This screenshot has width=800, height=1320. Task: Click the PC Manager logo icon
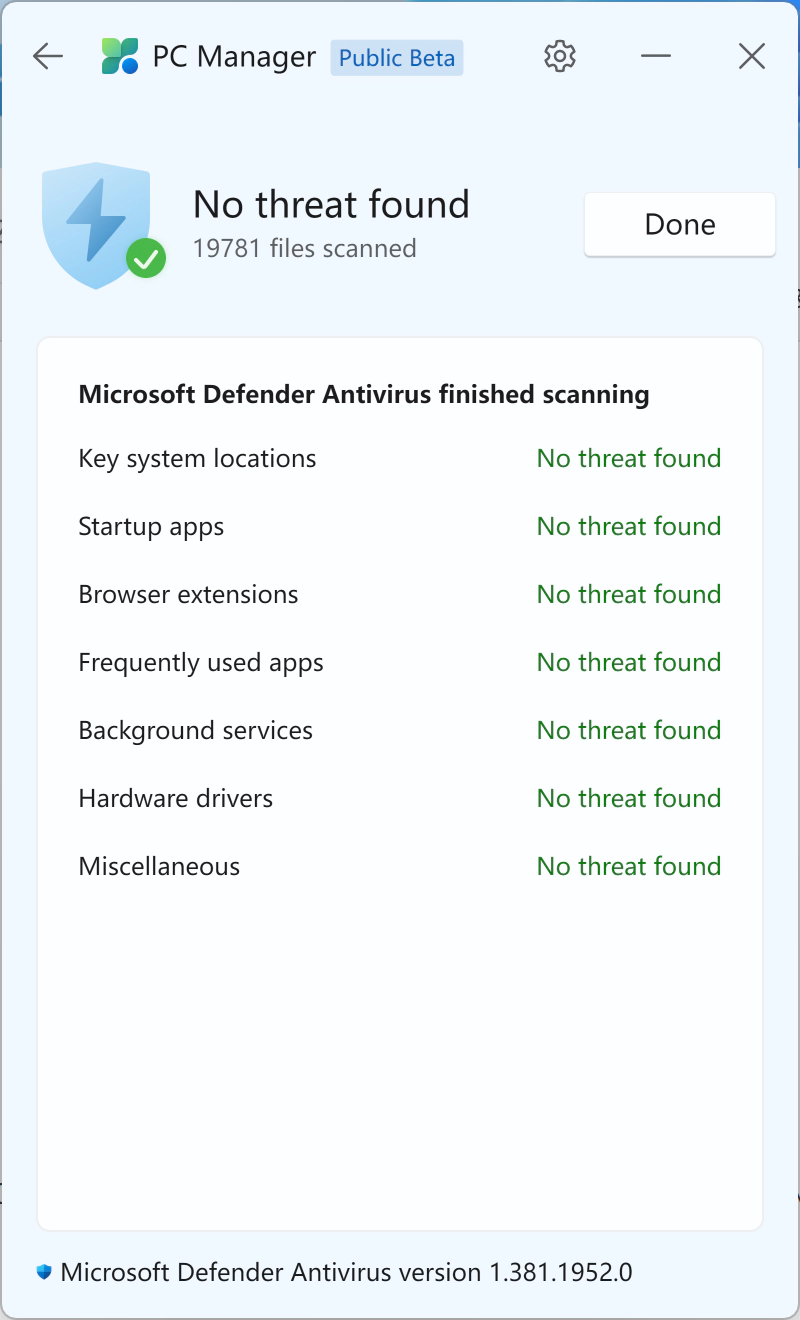(x=120, y=57)
